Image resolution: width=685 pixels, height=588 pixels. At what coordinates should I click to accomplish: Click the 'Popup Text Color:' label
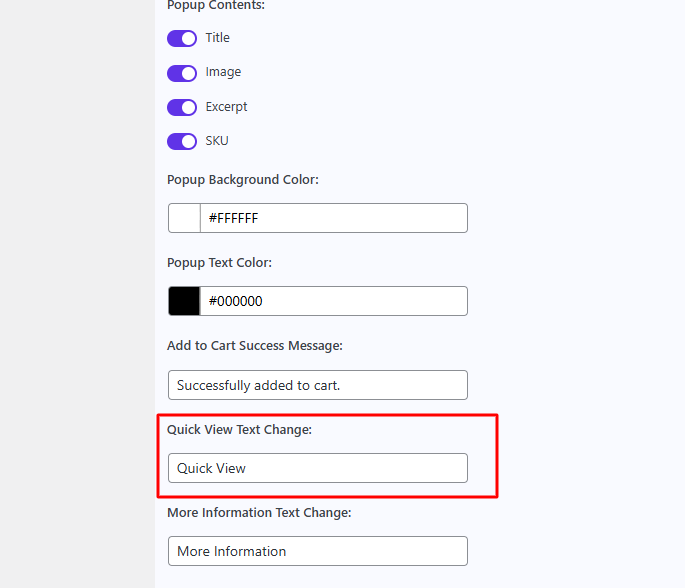pos(219,263)
